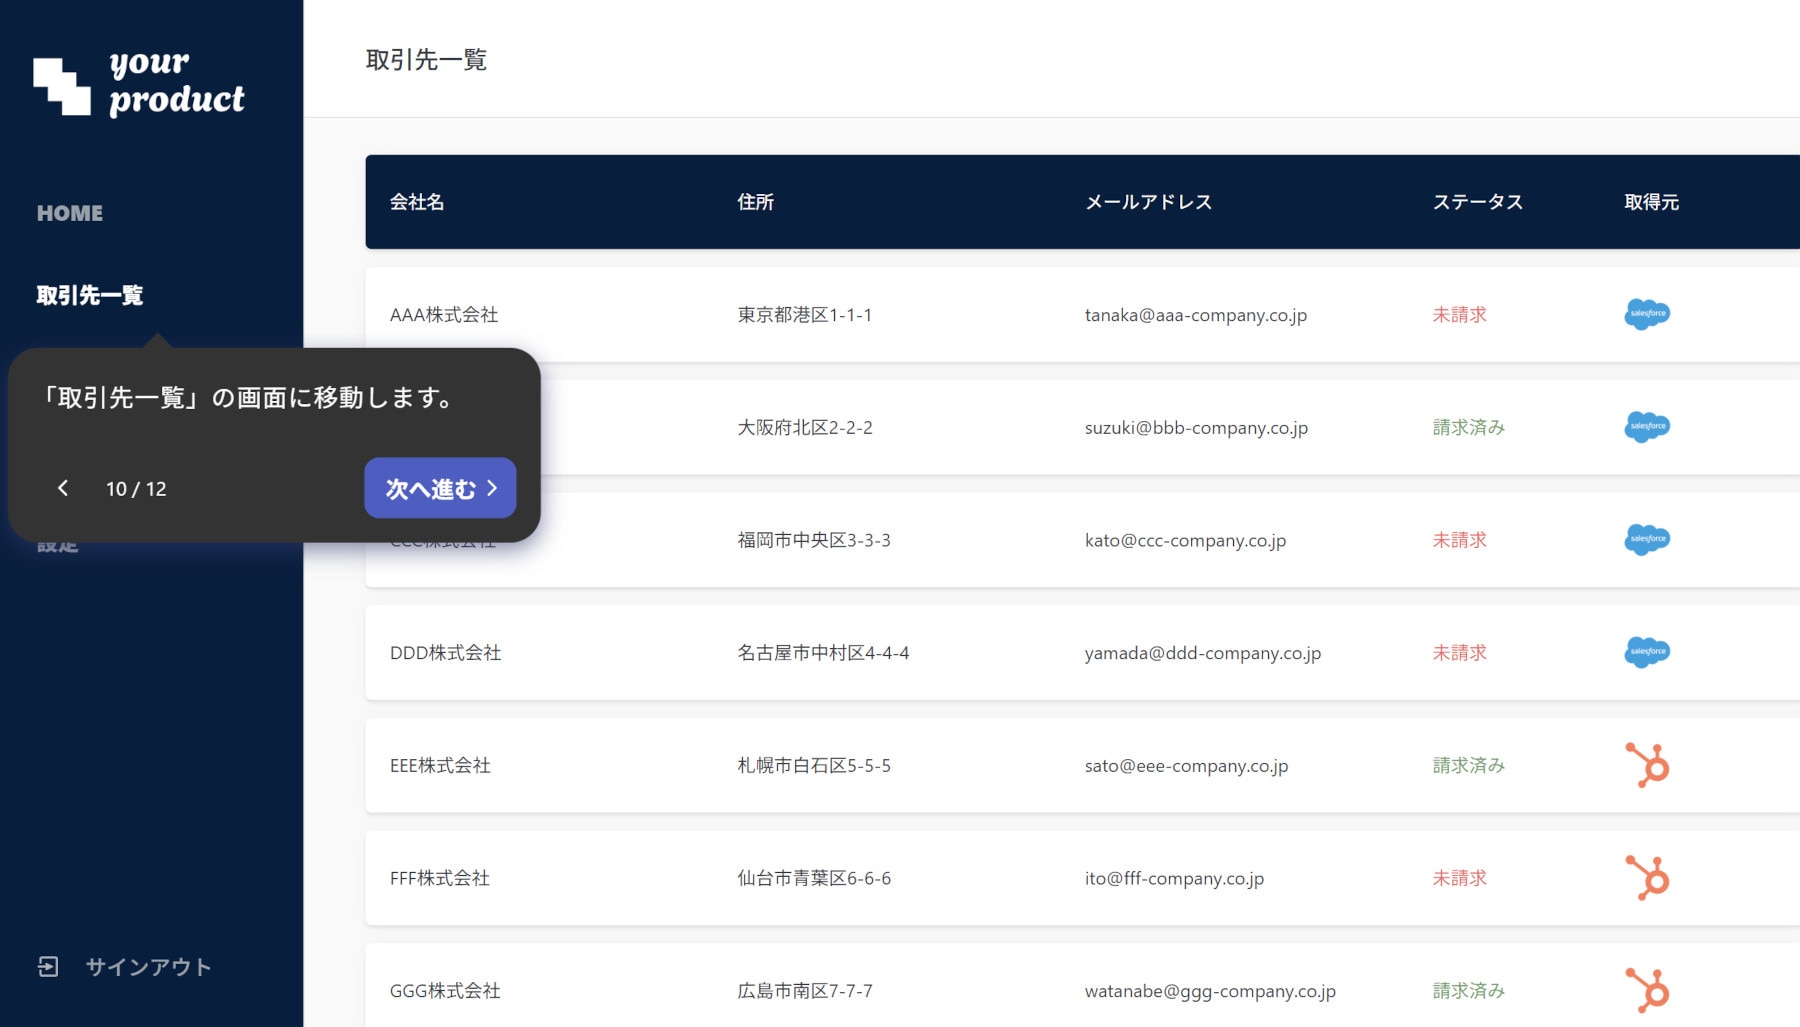
Task: Click the HubSpot icon for FFF株式会社
Action: coord(1647,878)
